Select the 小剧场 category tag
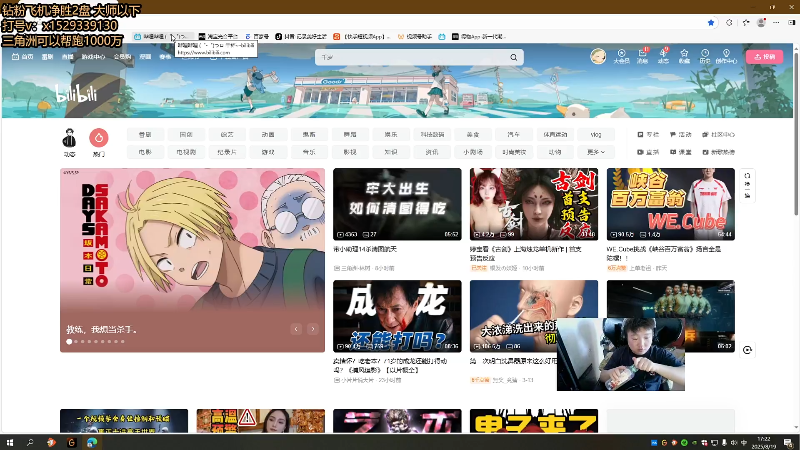The image size is (800, 450). click(x=473, y=152)
